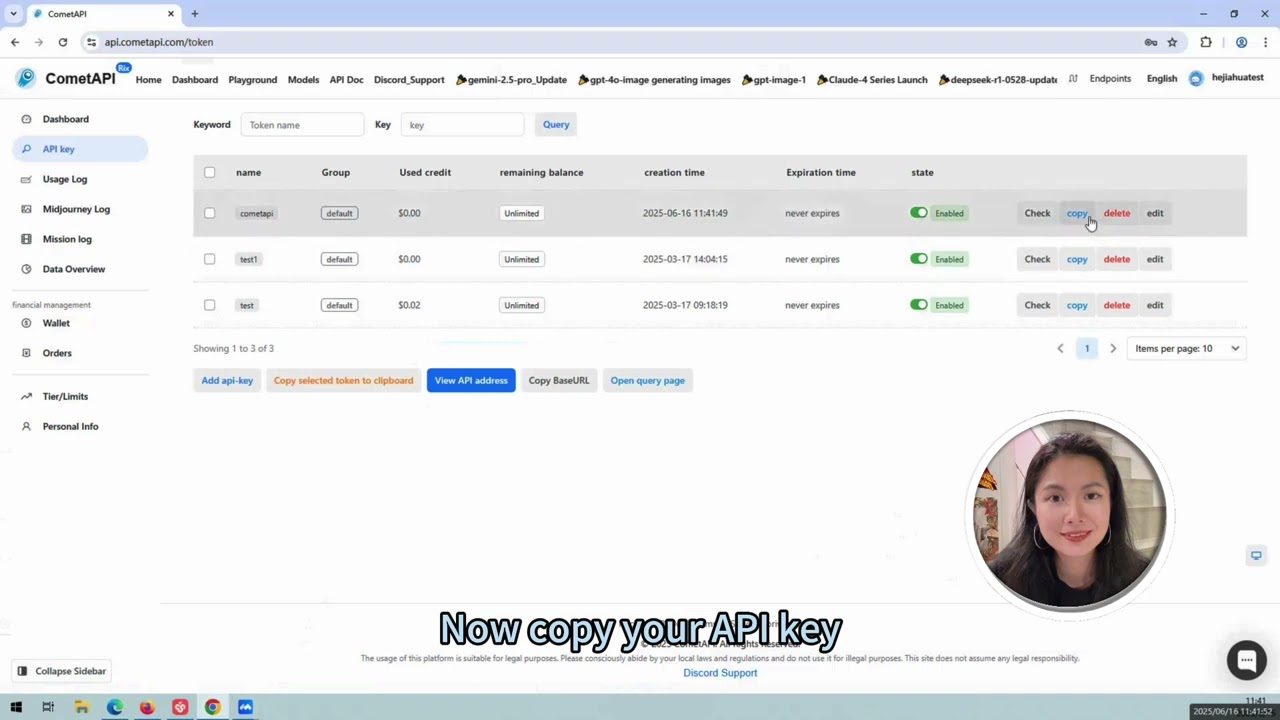This screenshot has width=1280, height=720.
Task: Expand the Endpoints menu in the navbar
Action: (1110, 79)
